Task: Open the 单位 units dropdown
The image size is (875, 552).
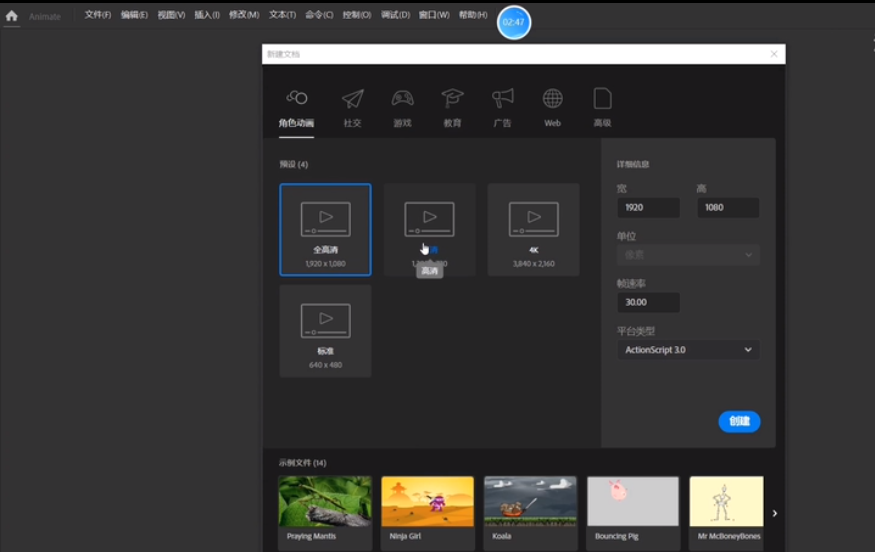Action: 688,255
